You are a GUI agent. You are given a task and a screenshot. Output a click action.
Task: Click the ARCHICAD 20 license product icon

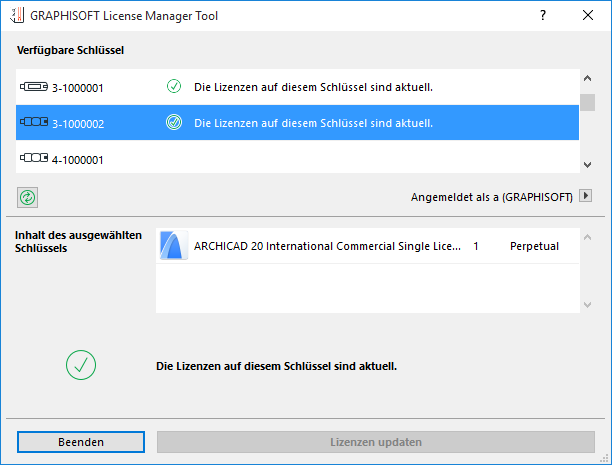point(174,246)
